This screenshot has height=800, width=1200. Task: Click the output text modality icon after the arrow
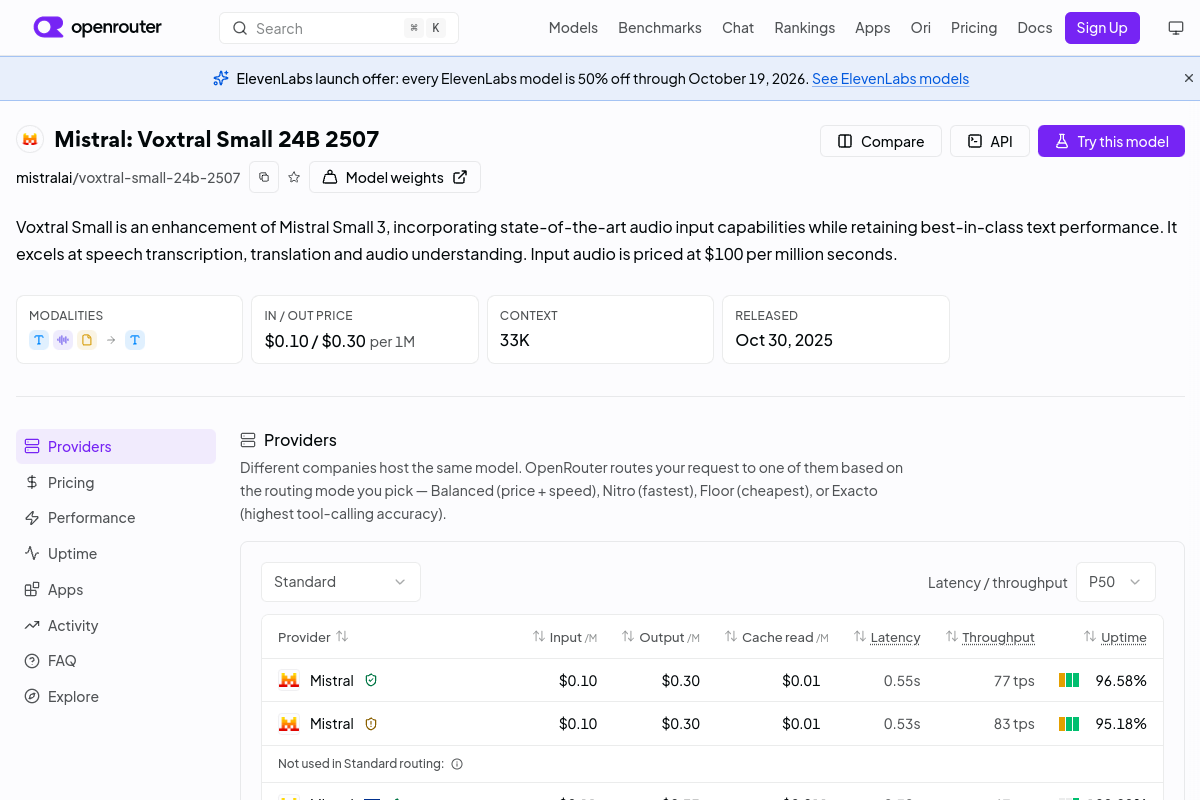click(x=135, y=340)
